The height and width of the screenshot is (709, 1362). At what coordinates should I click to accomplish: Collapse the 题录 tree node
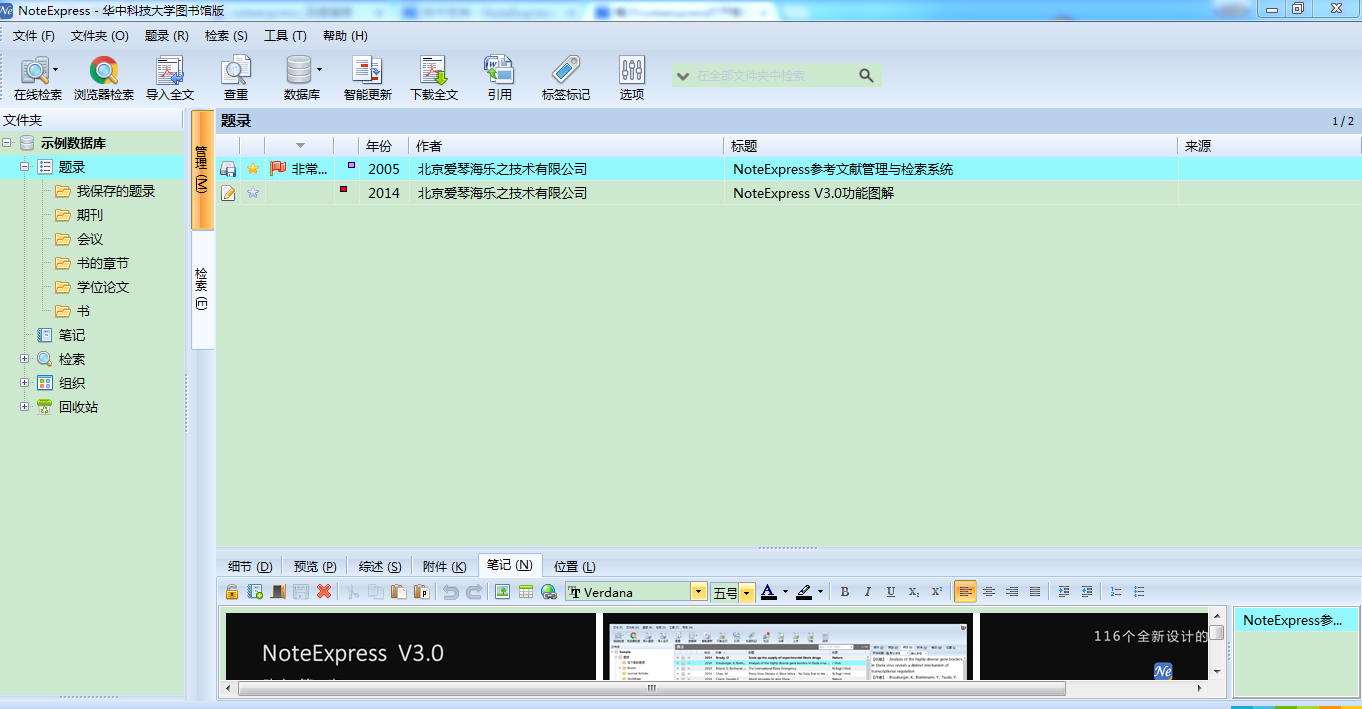click(x=25, y=167)
